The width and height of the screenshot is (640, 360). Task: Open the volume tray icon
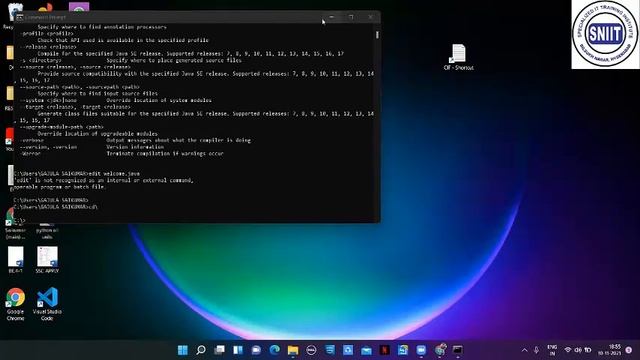[x=578, y=350]
